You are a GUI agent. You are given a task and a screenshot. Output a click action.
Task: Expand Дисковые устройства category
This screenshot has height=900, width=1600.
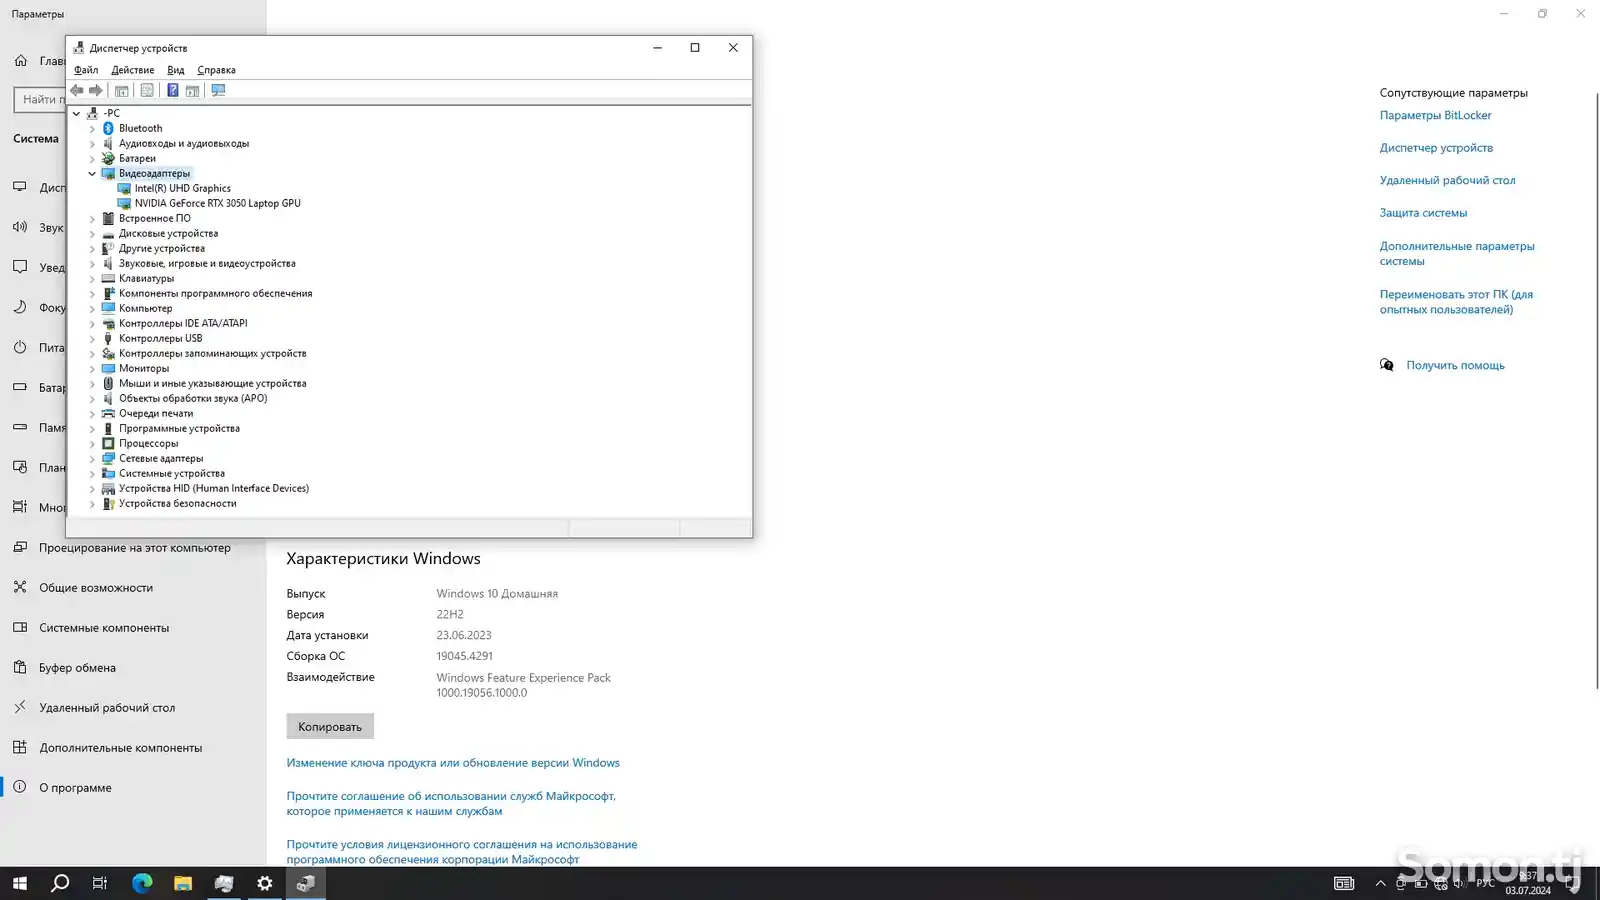pyautogui.click(x=92, y=233)
